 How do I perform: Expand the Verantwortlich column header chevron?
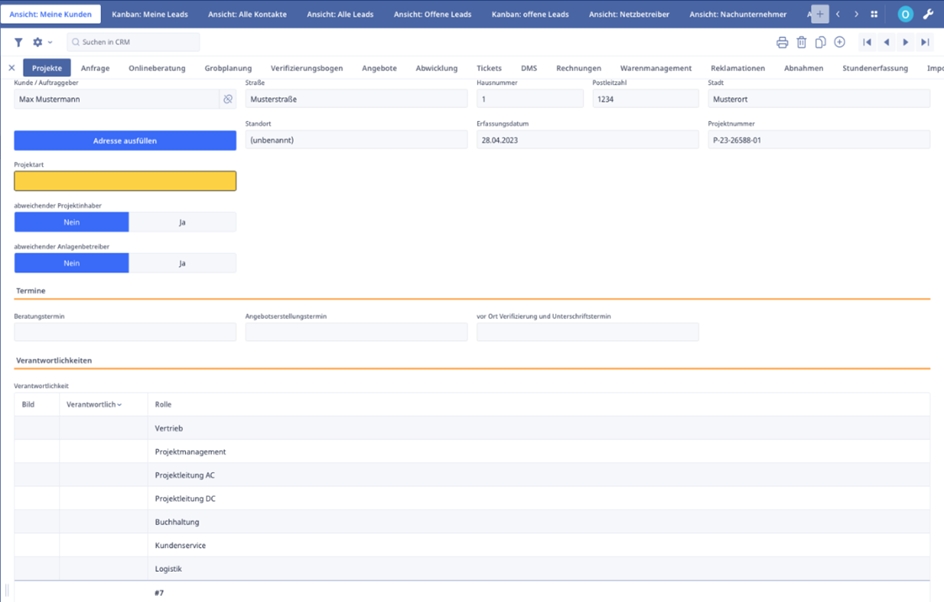[x=119, y=405]
